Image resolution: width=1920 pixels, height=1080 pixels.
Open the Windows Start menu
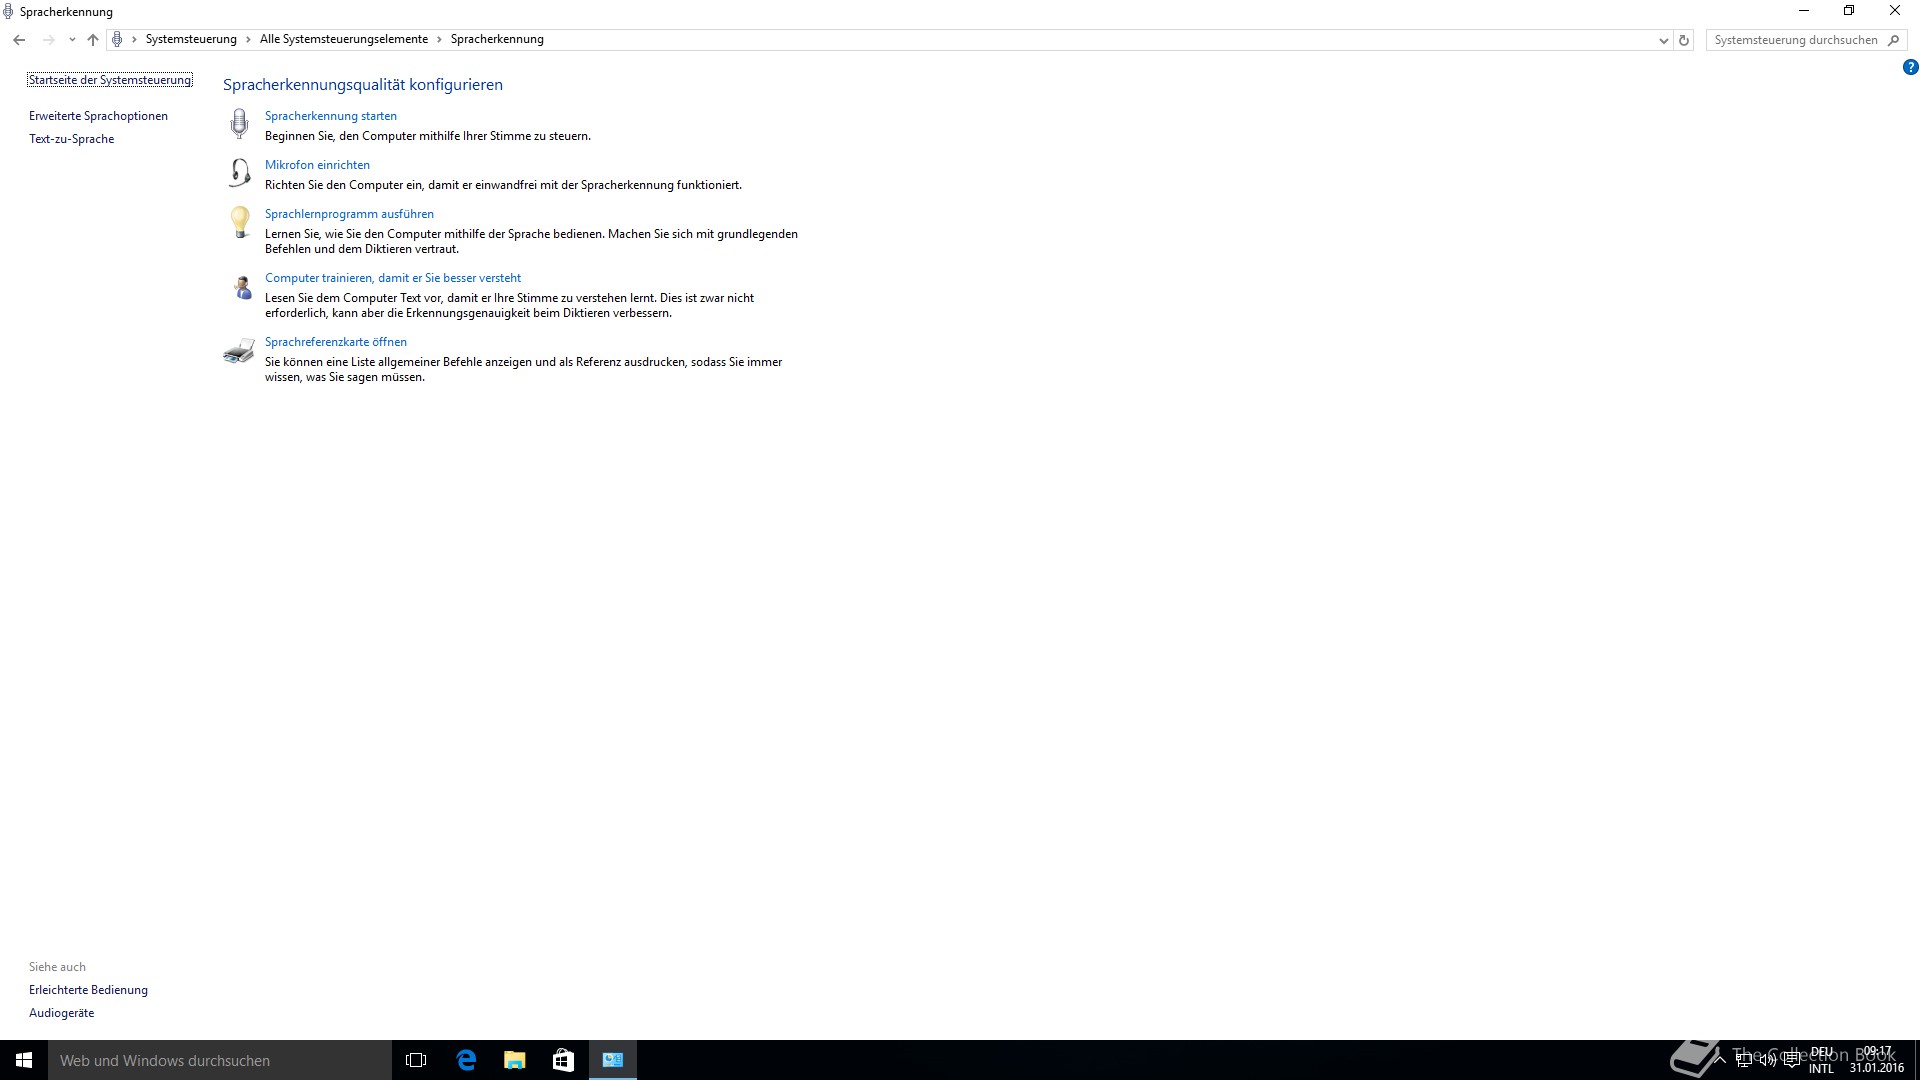tap(24, 1060)
